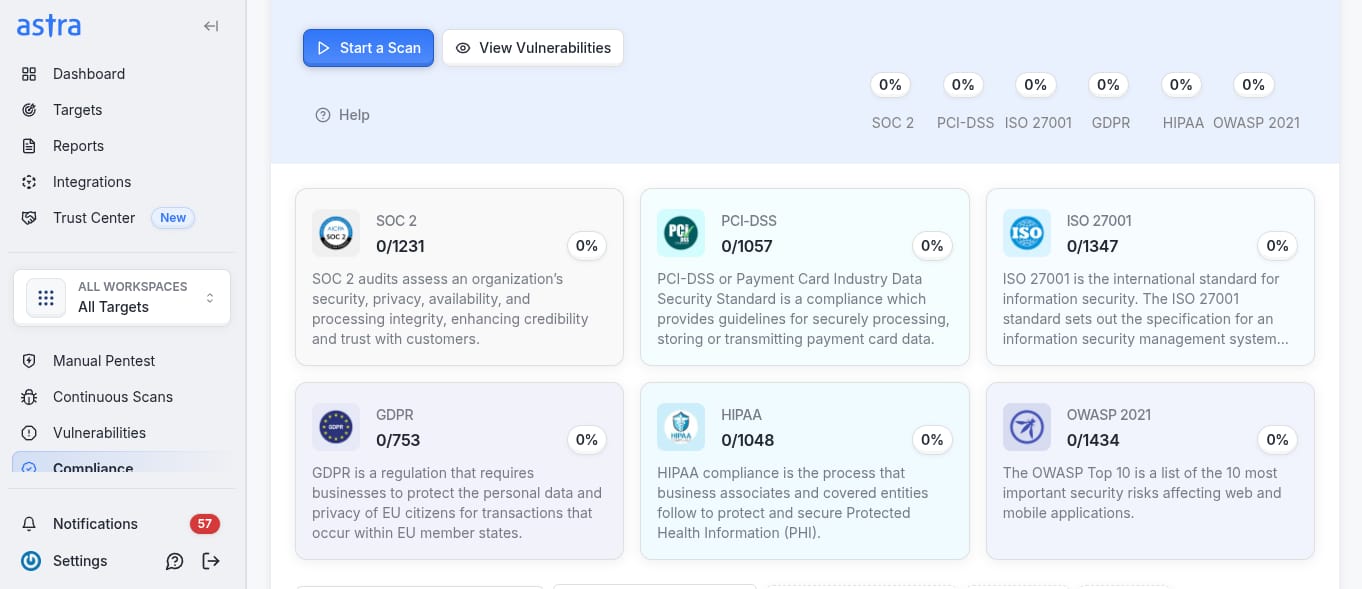This screenshot has width=1362, height=589.
Task: Click the Dashboard grid icon
Action: point(30,74)
